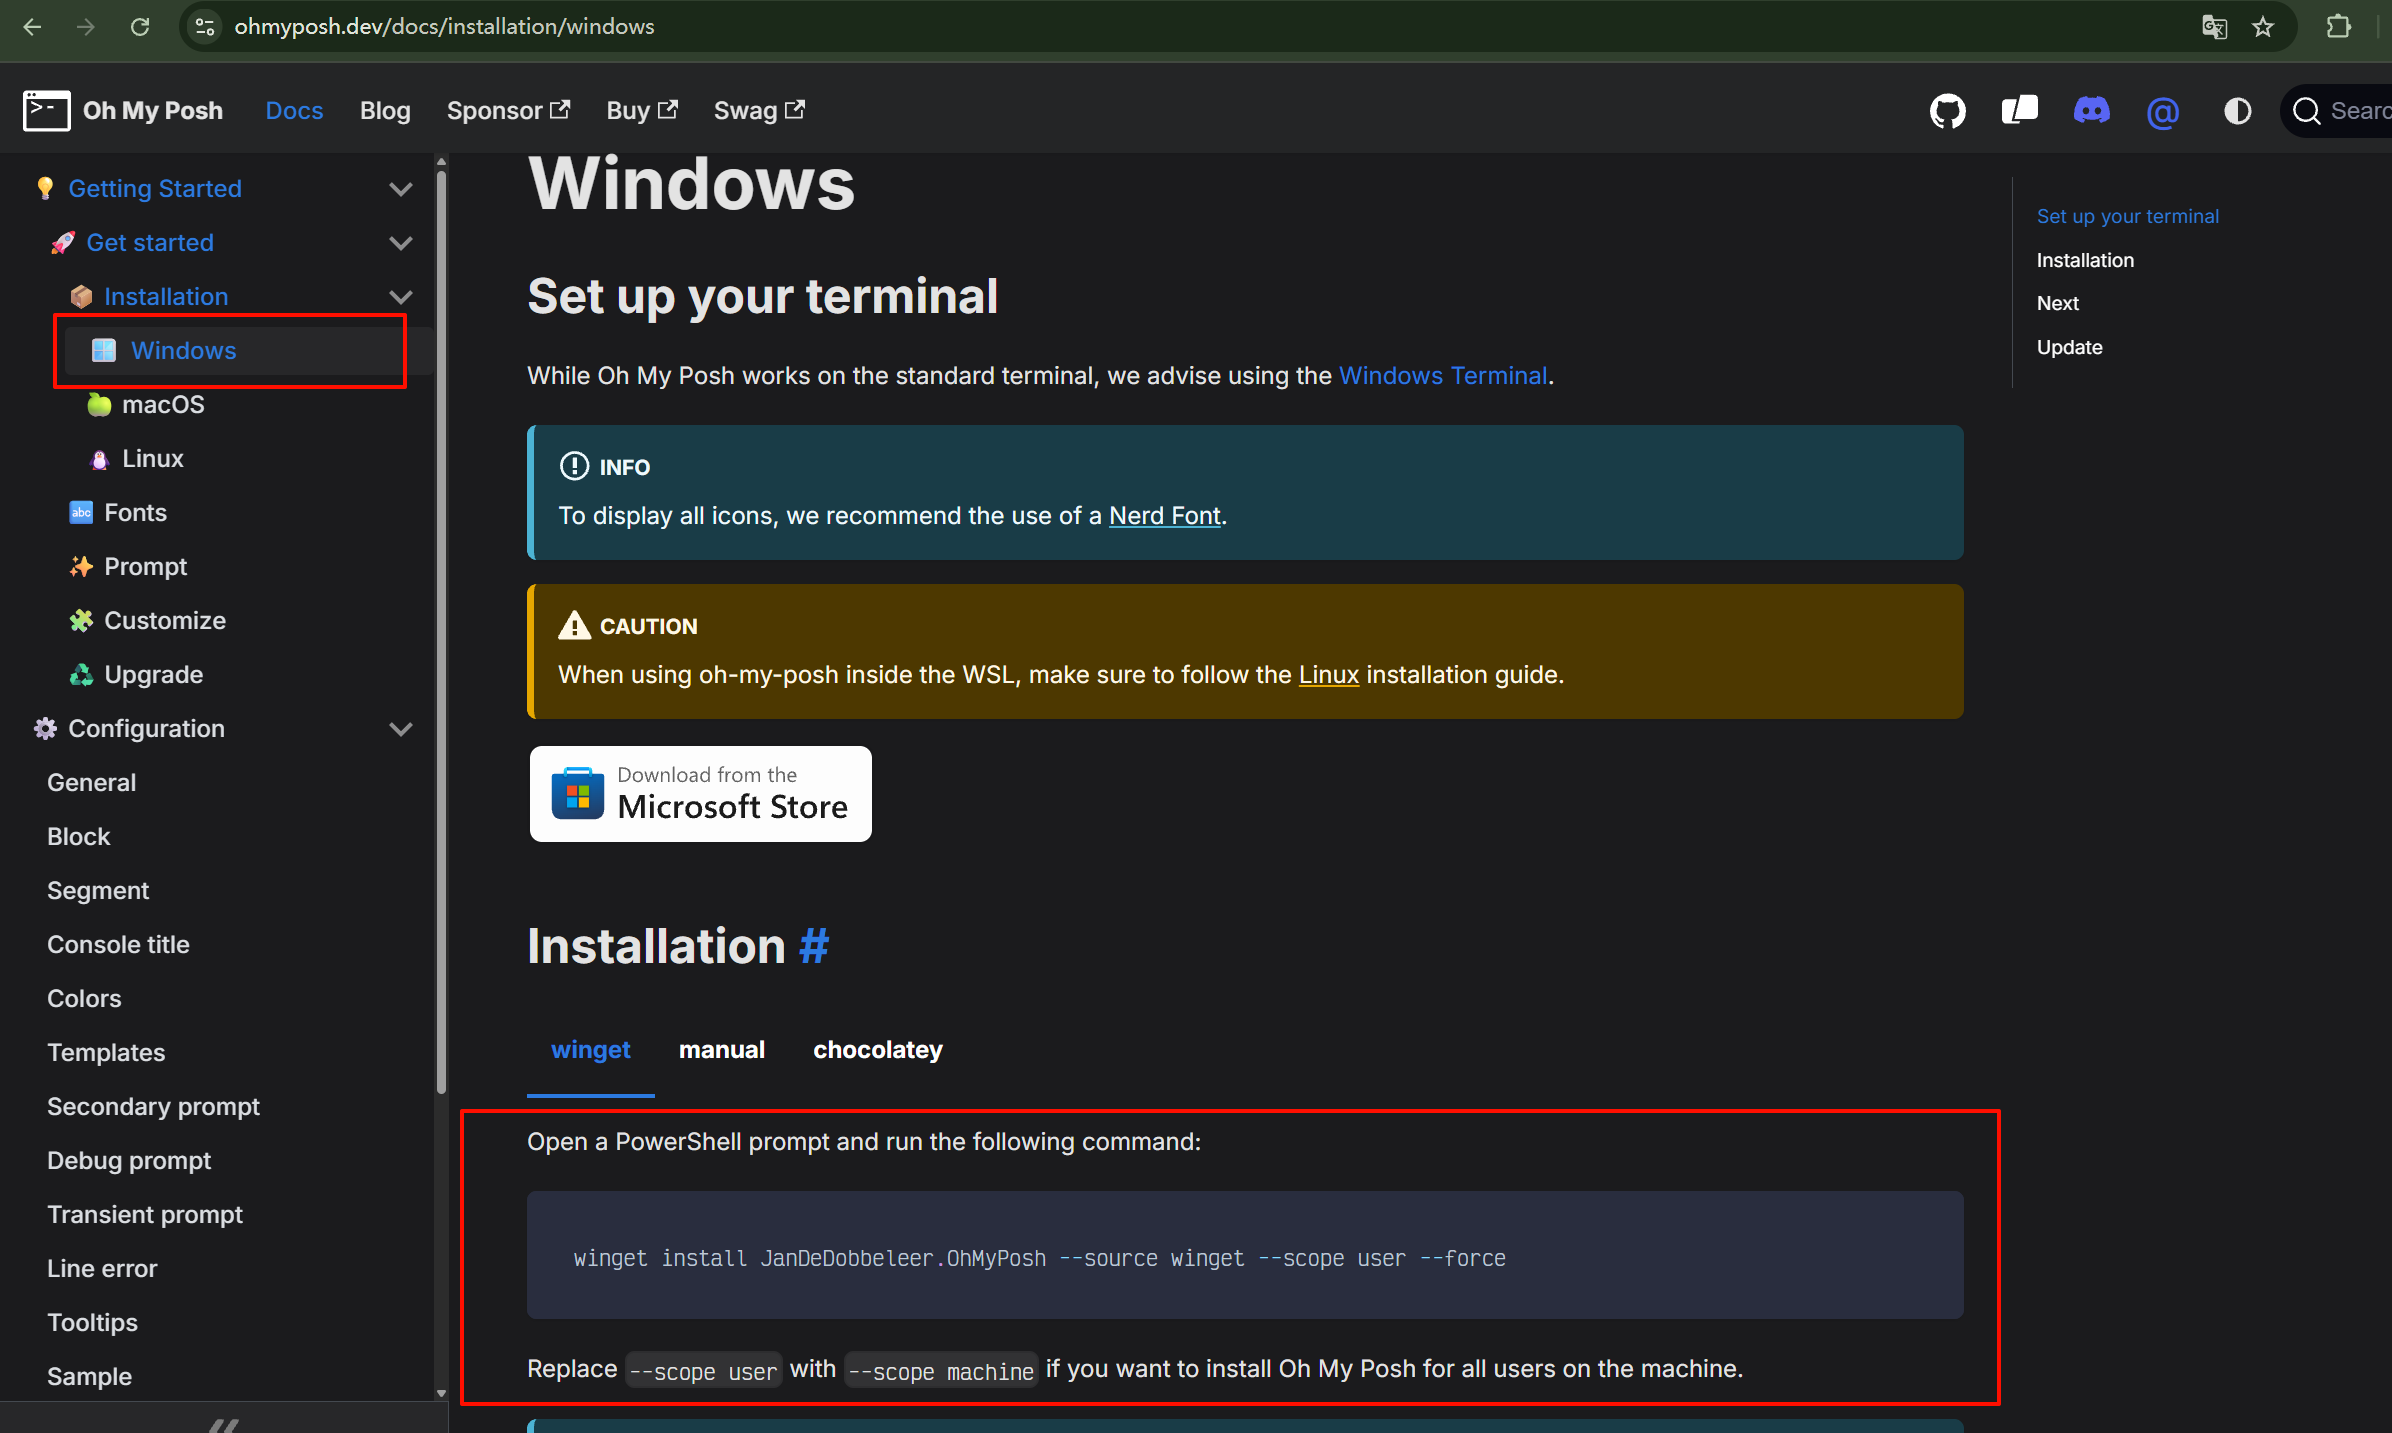This screenshot has height=1433, width=2392.
Task: Open Blog in the navbar
Action: (385, 111)
